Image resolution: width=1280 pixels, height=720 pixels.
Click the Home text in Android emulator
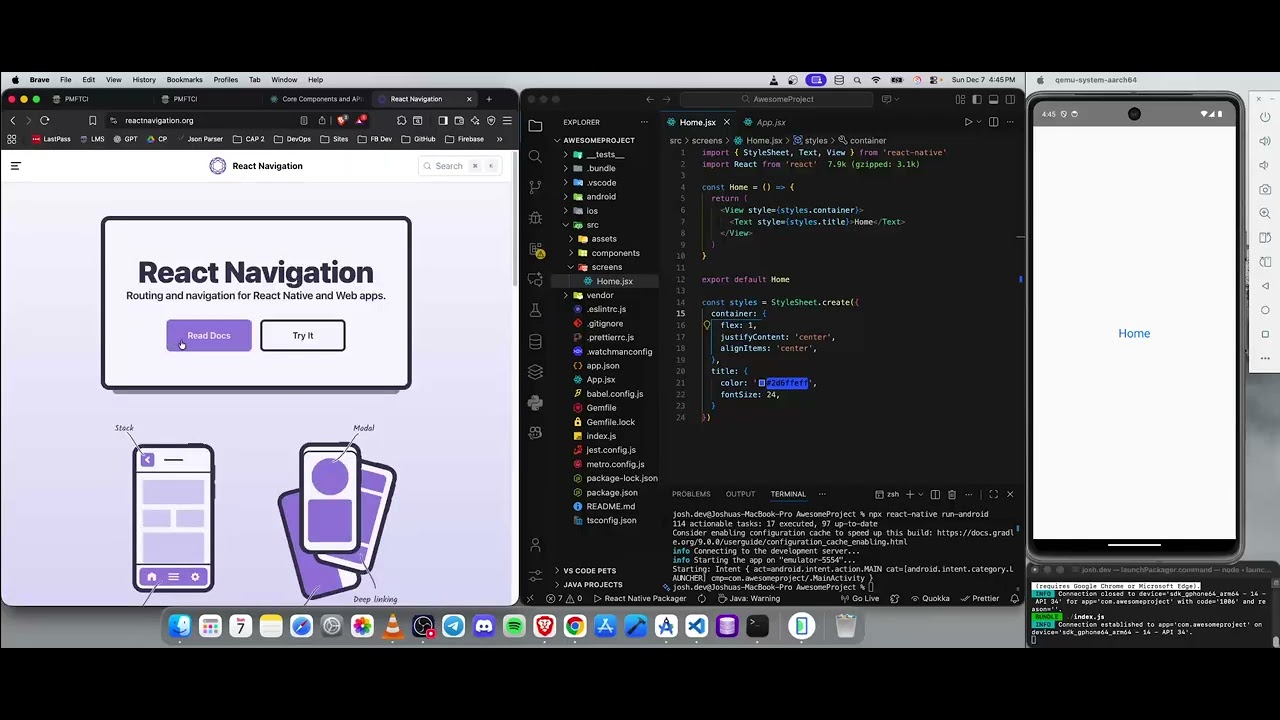(1134, 334)
